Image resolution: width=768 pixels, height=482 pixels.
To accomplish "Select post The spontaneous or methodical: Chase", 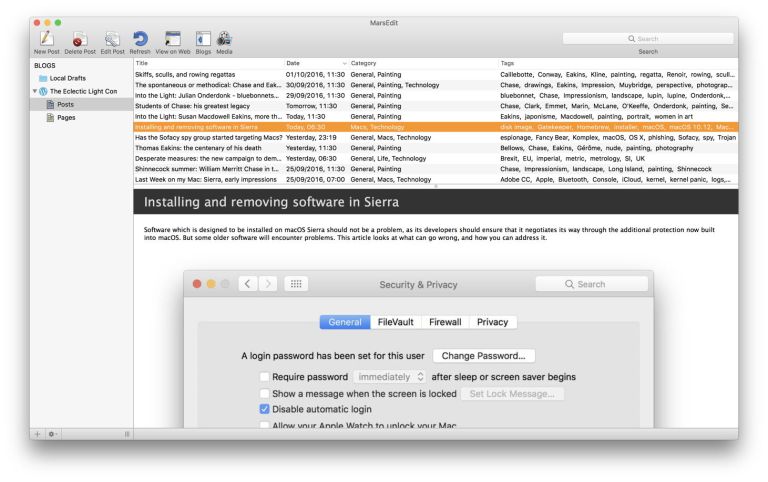I will coord(208,85).
